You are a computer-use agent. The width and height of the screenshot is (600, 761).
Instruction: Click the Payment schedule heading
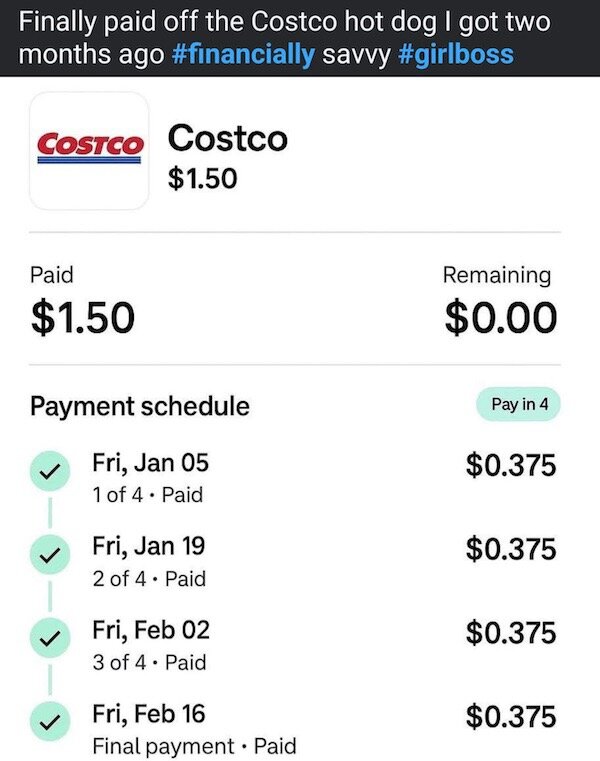click(139, 406)
